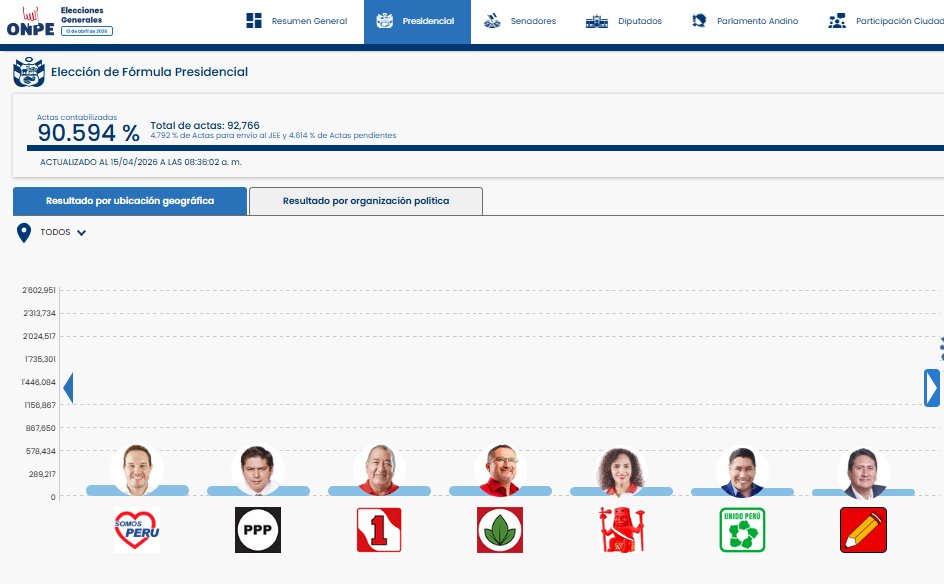Click the Actas para envío al JEE note

point(273,135)
